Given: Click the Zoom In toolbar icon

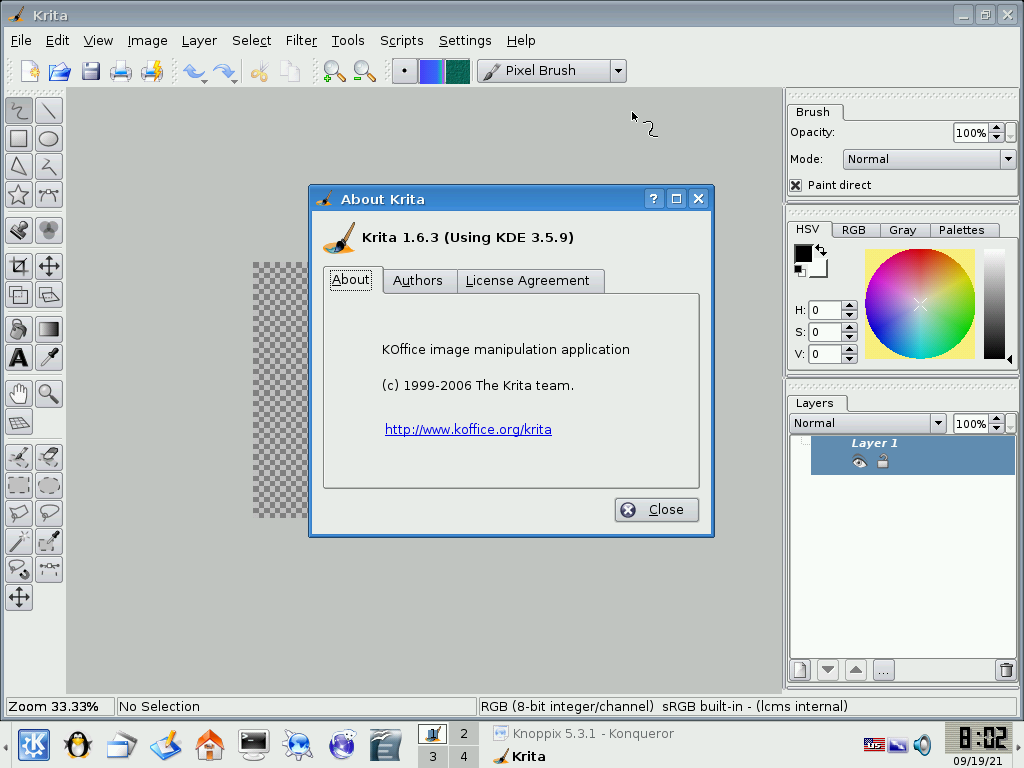Looking at the screenshot, I should click(x=333, y=71).
